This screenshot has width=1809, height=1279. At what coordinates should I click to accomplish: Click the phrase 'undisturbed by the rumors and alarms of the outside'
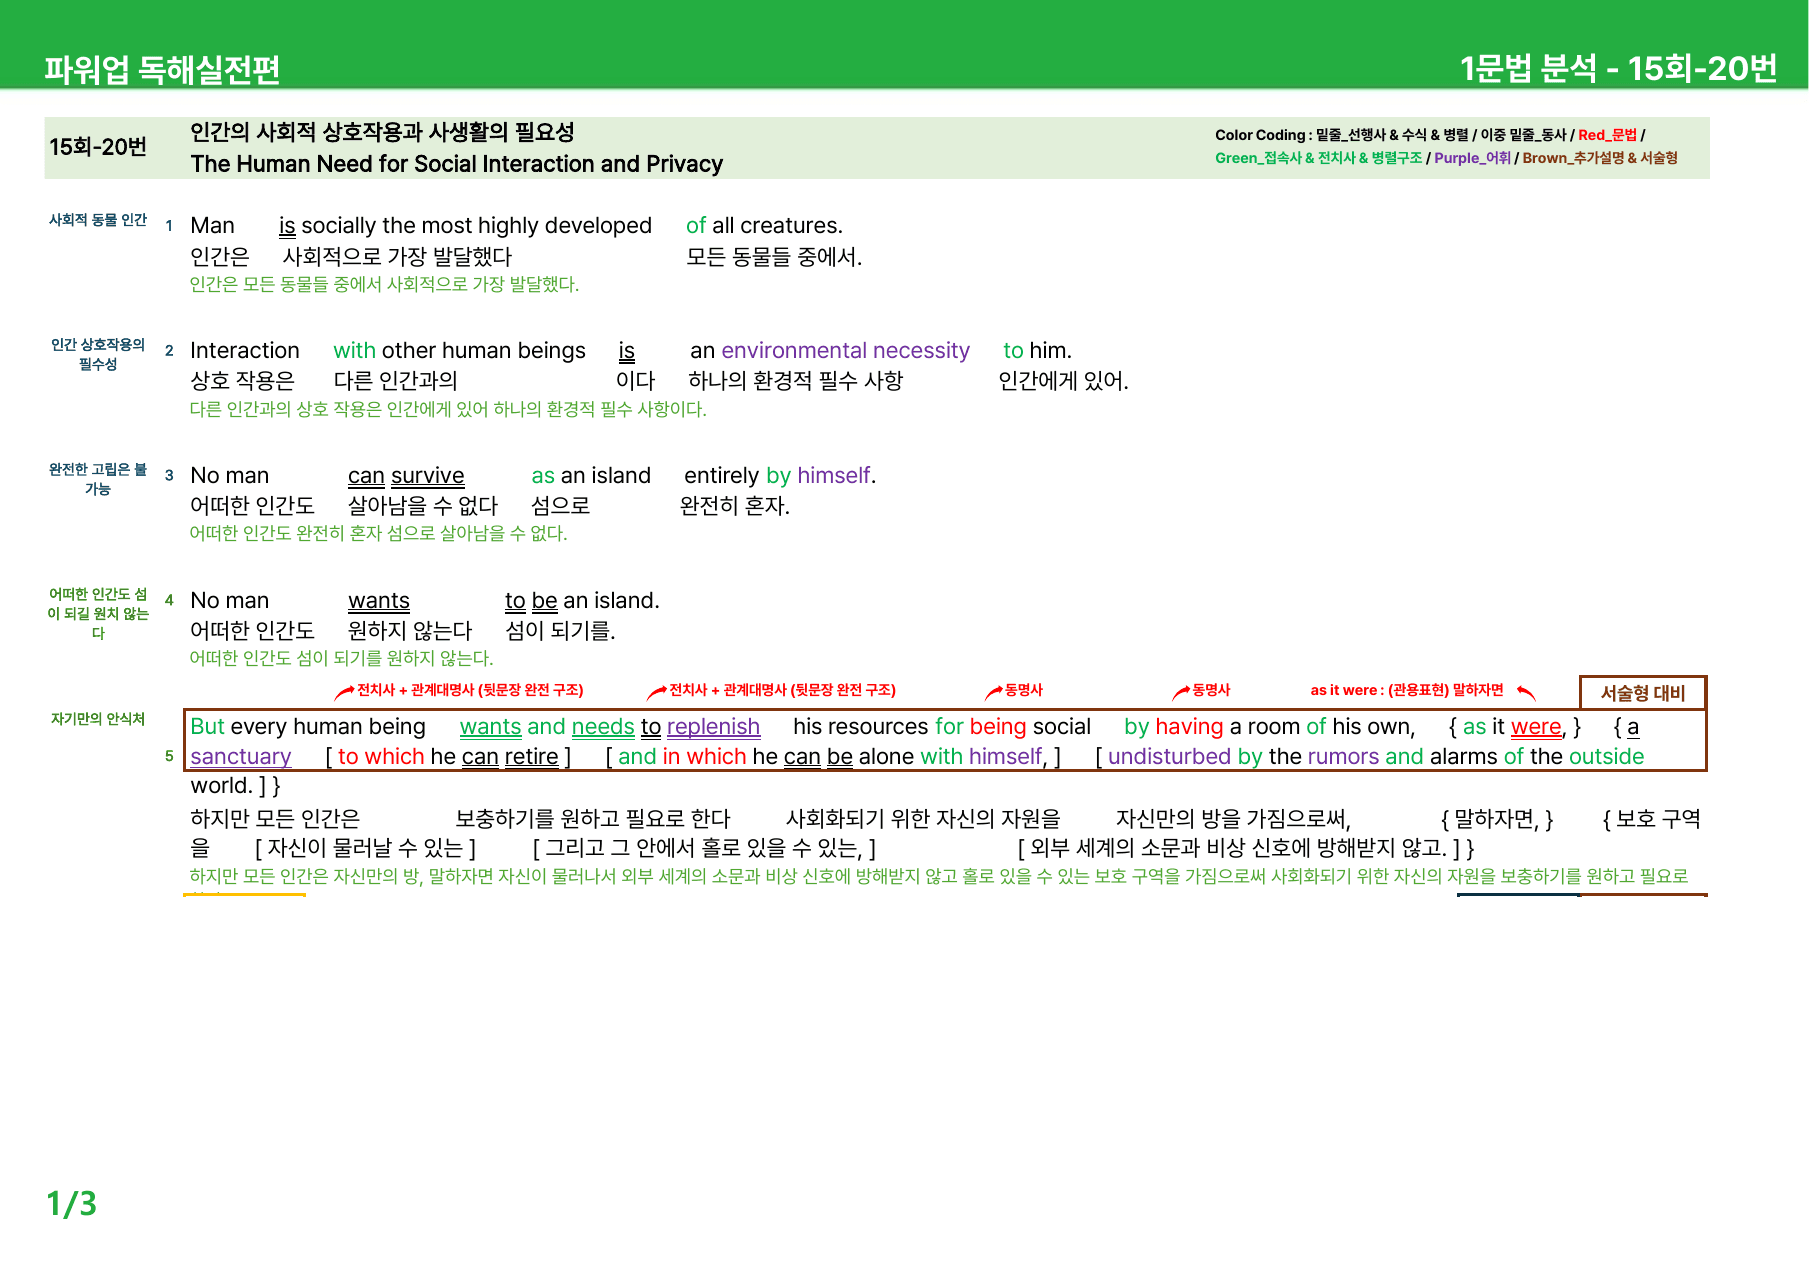point(1376,757)
